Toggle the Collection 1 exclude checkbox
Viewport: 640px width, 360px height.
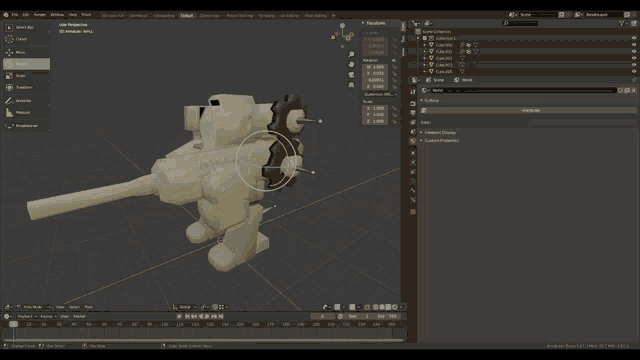pyautogui.click(x=424, y=38)
